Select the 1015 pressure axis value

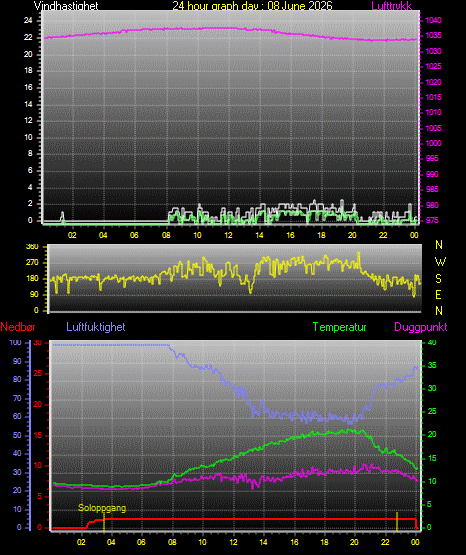click(x=433, y=97)
